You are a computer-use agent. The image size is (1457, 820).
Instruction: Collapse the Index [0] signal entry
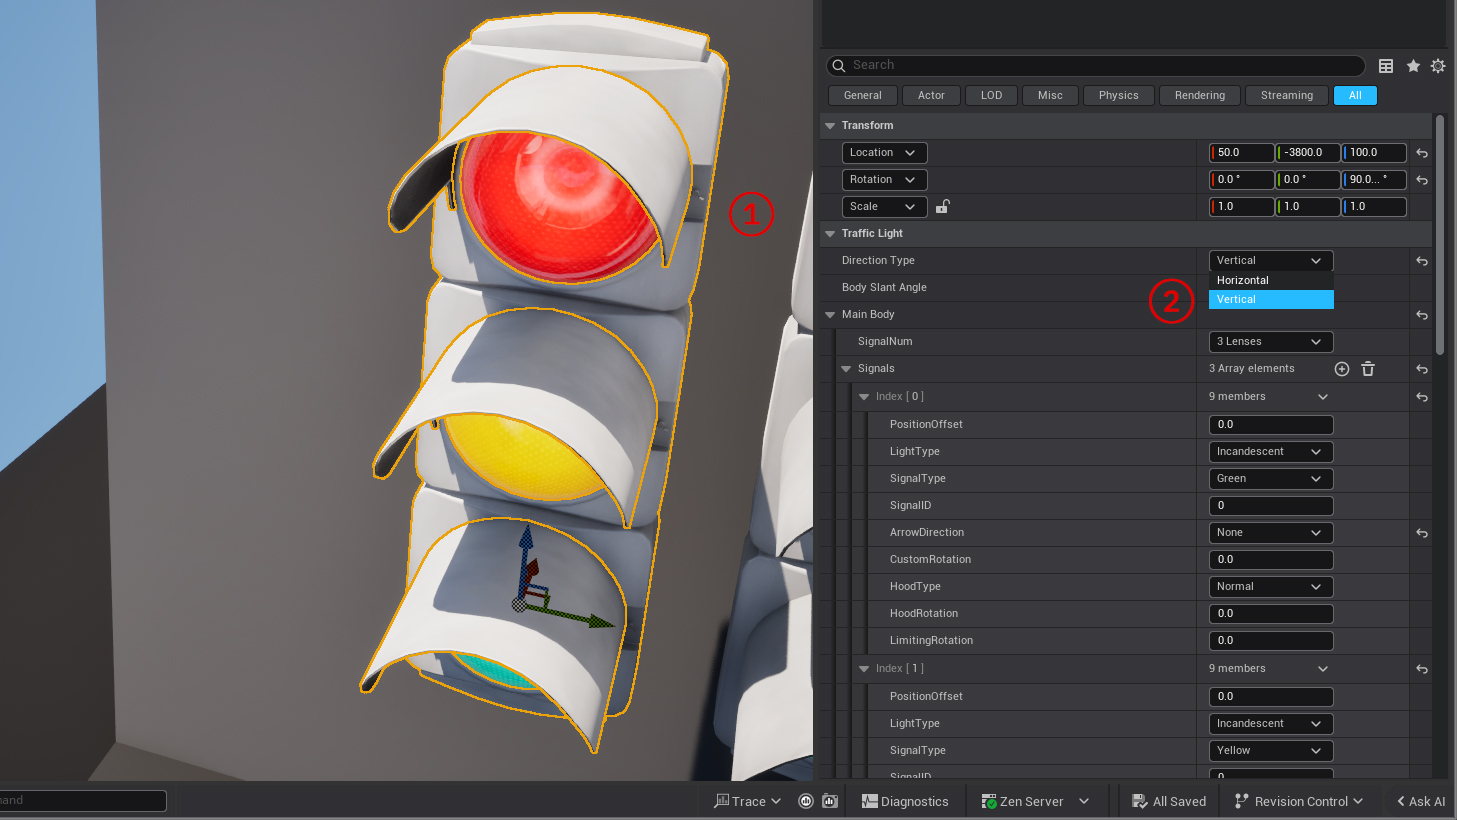864,397
